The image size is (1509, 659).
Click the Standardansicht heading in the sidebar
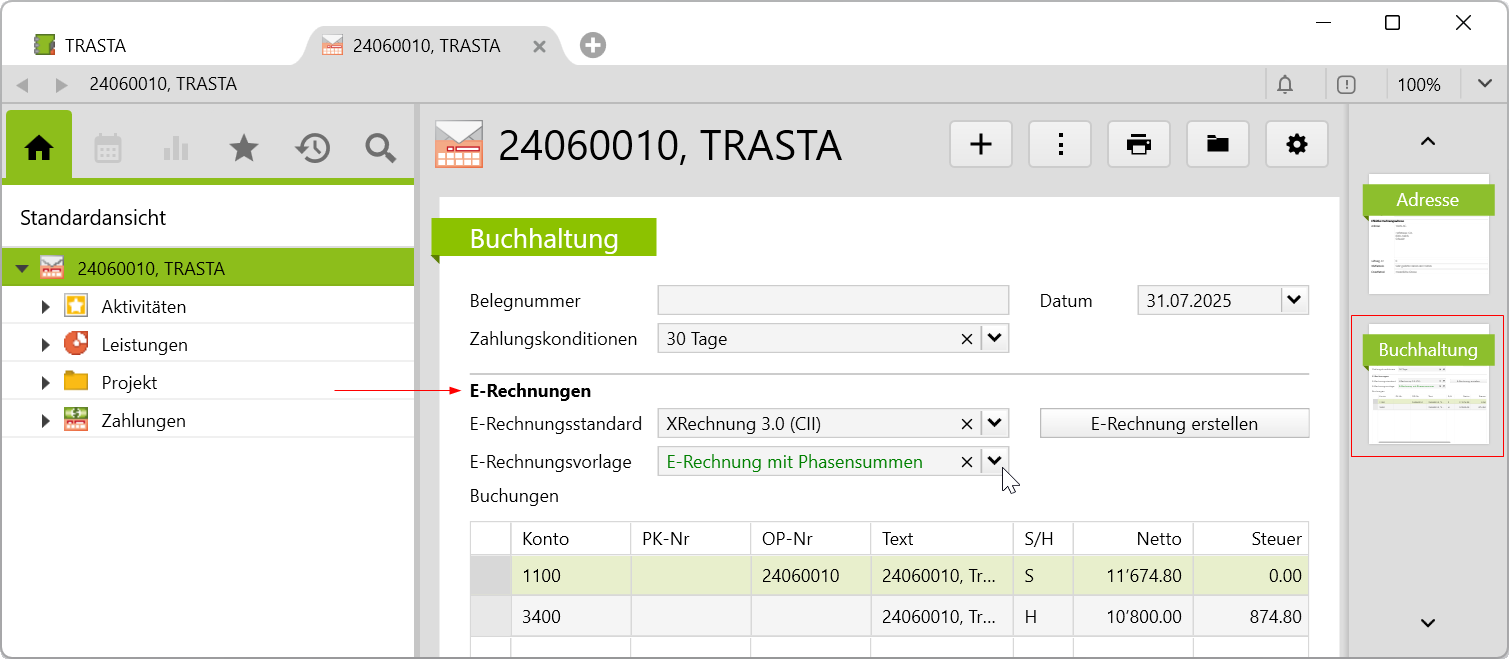[93, 218]
